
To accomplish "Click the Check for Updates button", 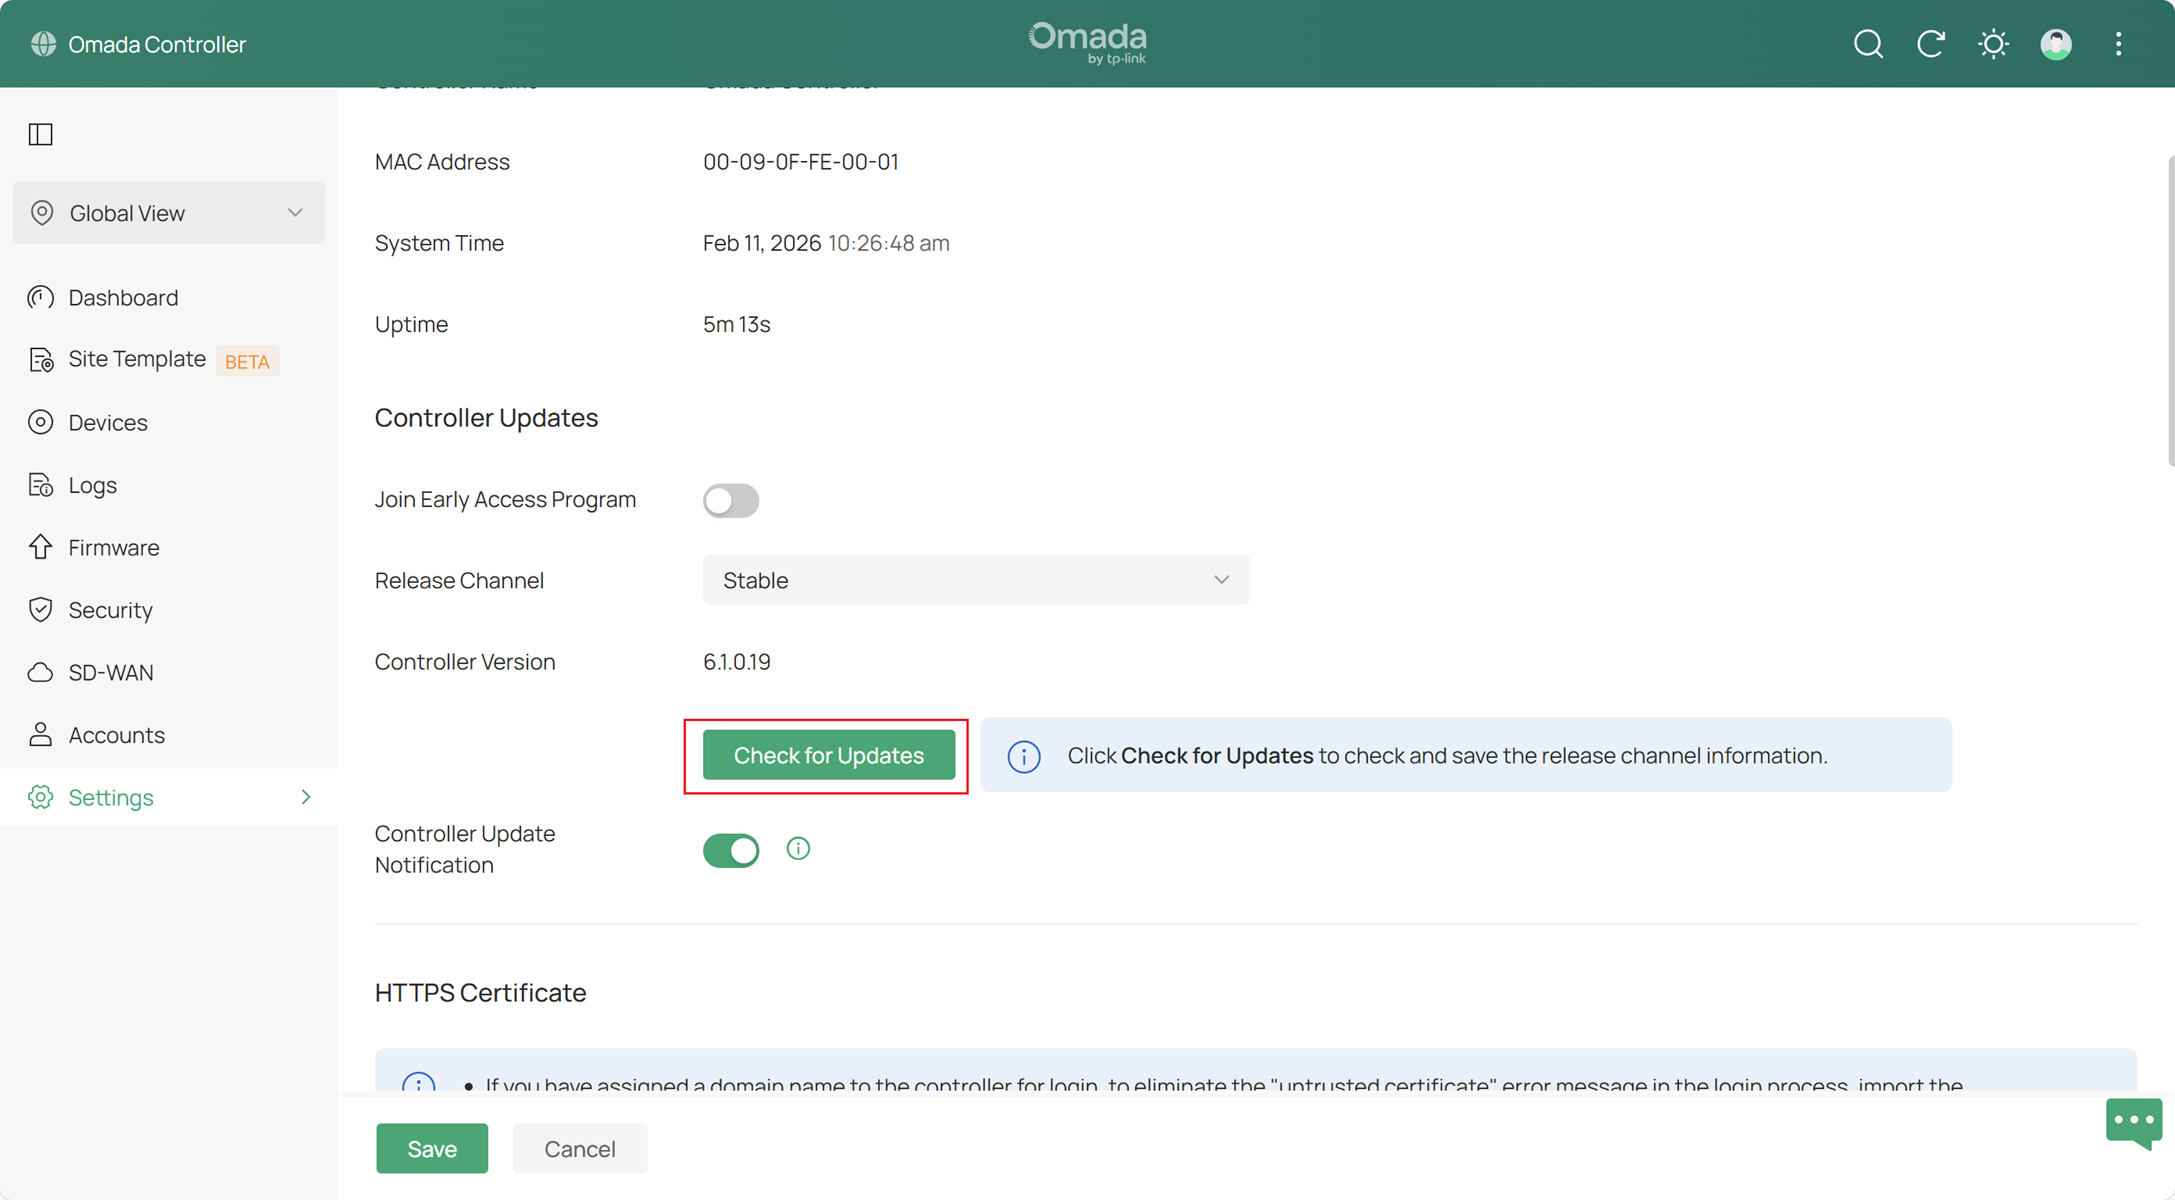I will click(828, 755).
